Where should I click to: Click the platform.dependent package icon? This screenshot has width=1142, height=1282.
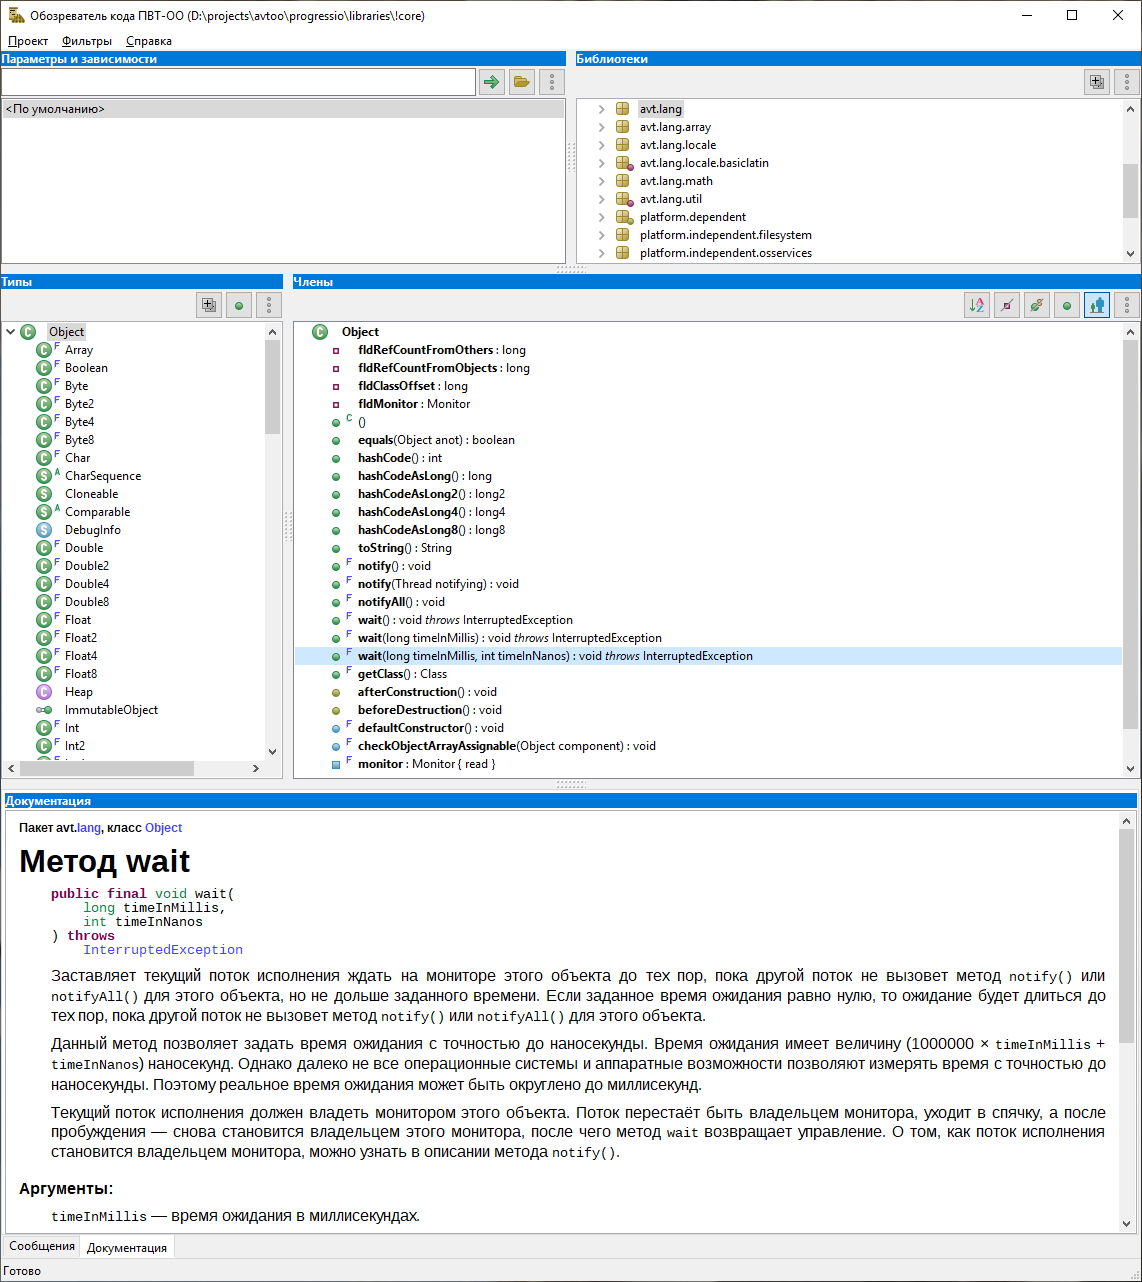624,217
